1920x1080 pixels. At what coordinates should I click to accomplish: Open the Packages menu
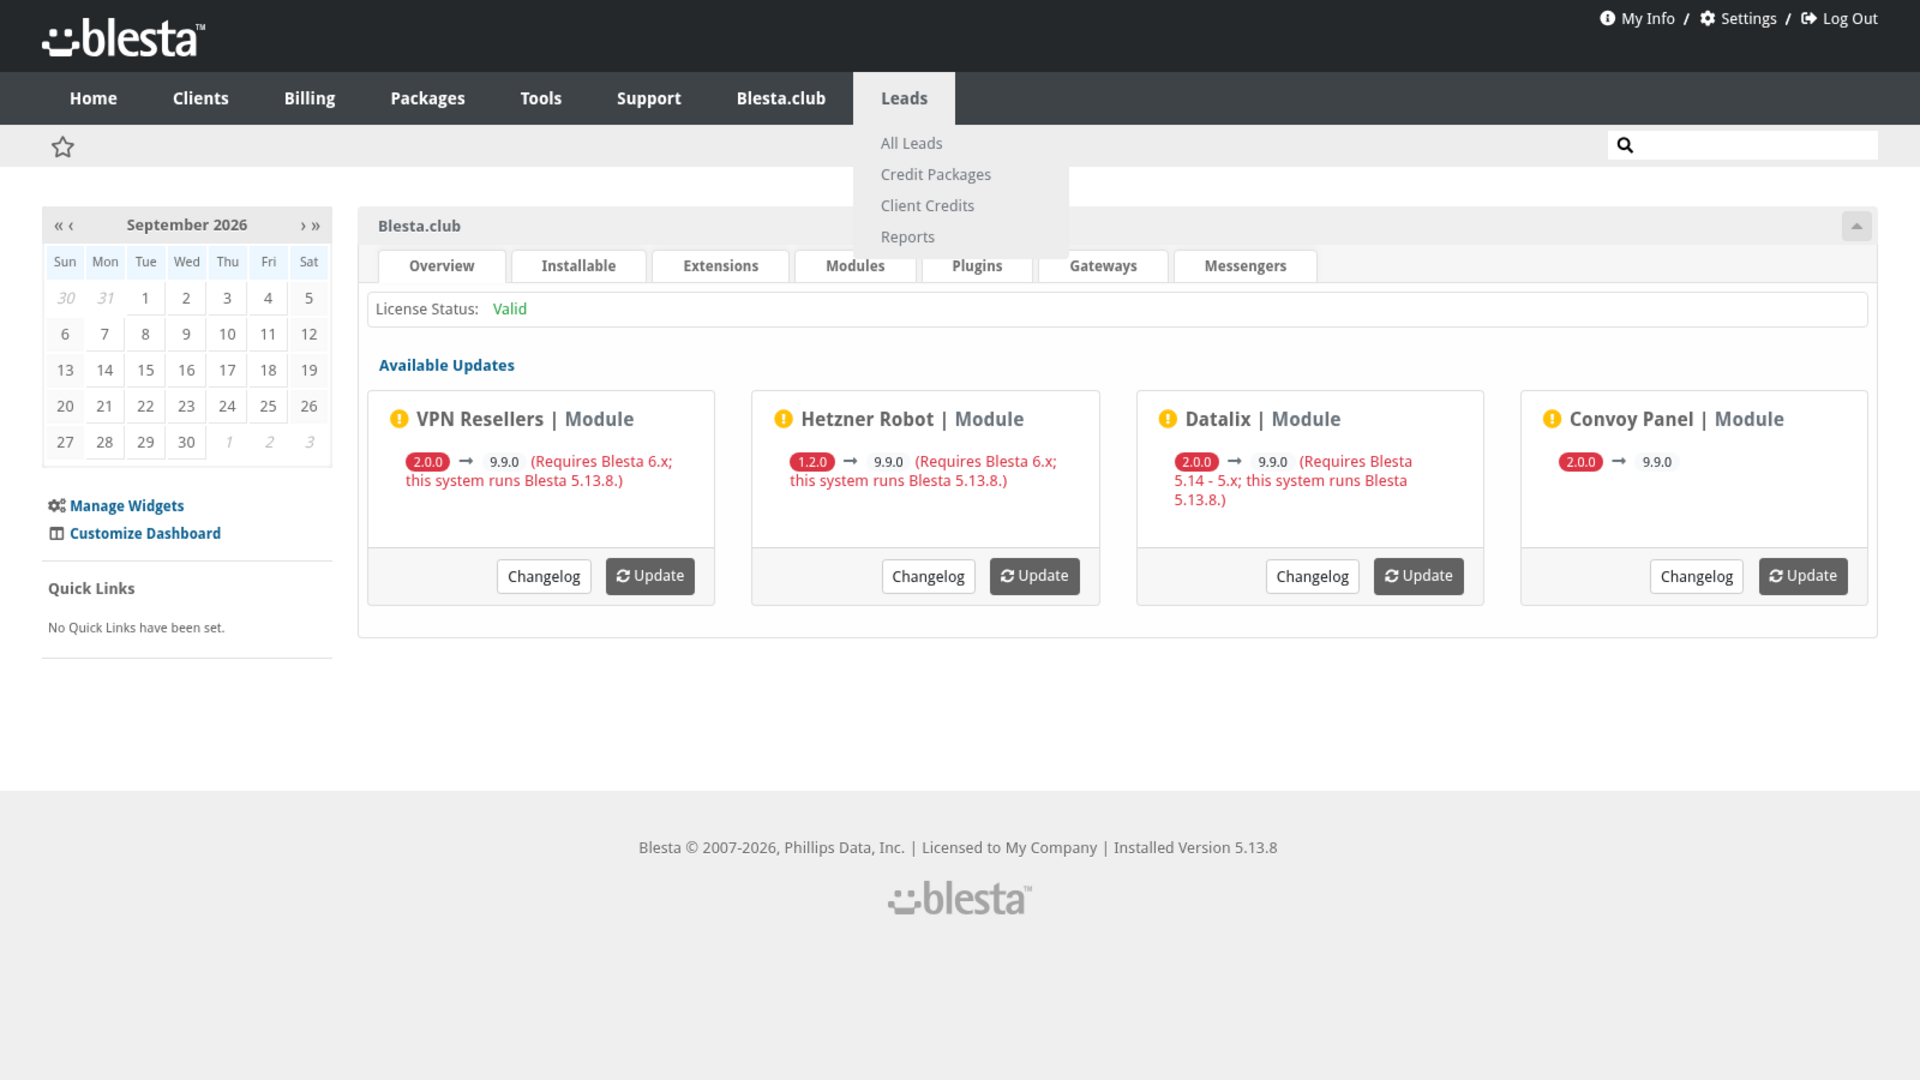coord(427,98)
